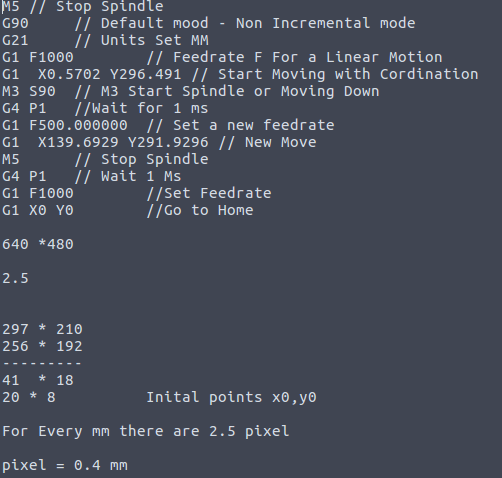Viewport: 502px width, 478px height.
Task: Place cursor in the first M5 Stop Spindle line
Action: 83,6
